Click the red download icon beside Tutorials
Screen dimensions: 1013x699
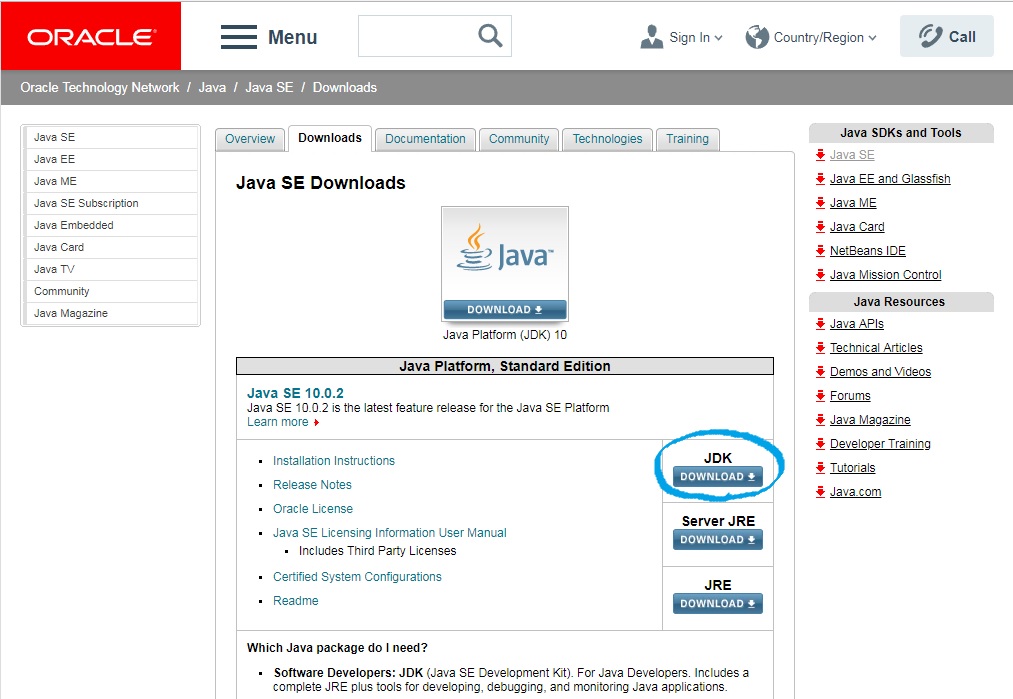820,467
